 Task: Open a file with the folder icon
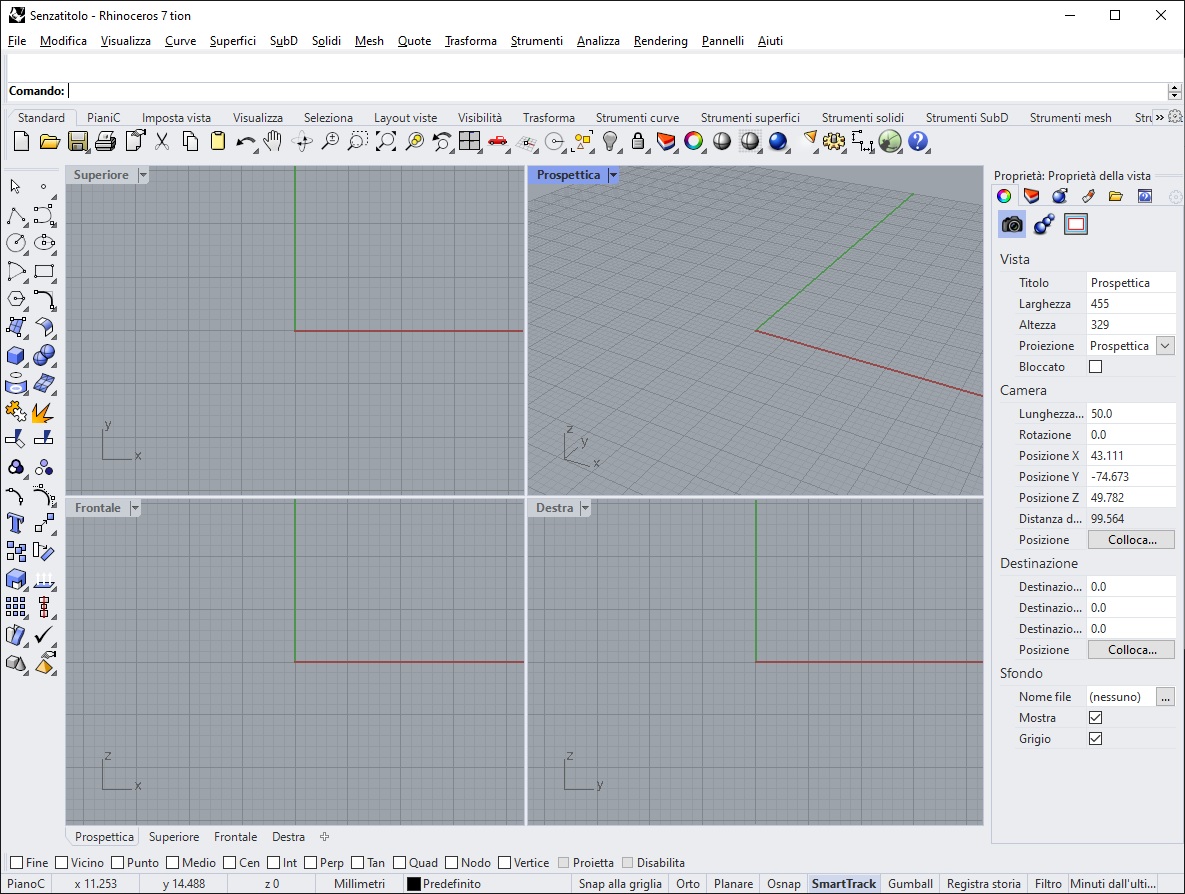tap(49, 141)
